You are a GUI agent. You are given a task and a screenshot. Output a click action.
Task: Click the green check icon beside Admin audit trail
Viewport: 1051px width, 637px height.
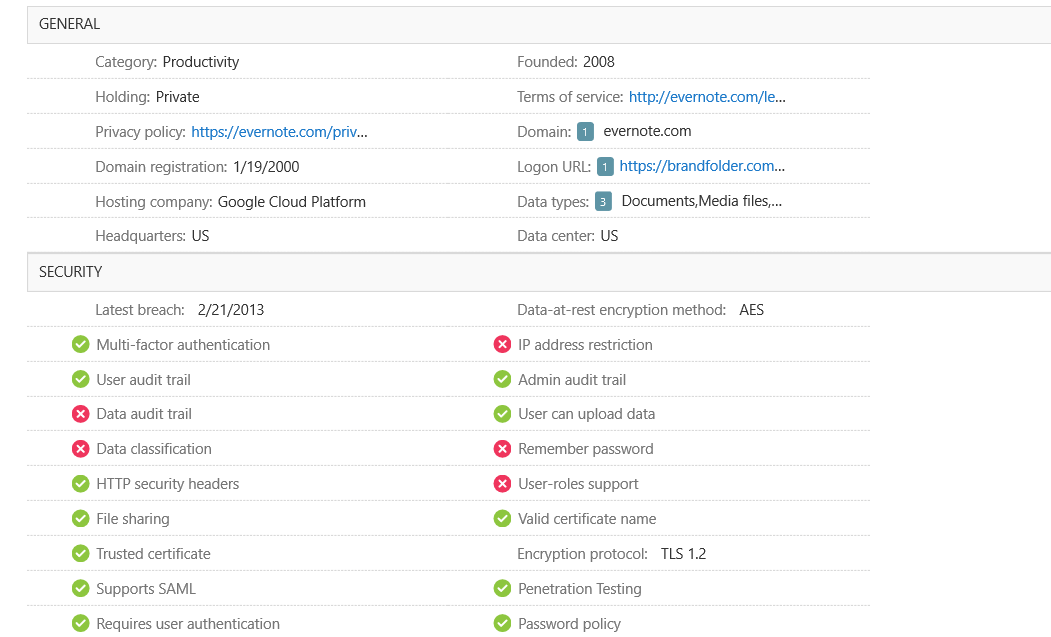click(502, 380)
